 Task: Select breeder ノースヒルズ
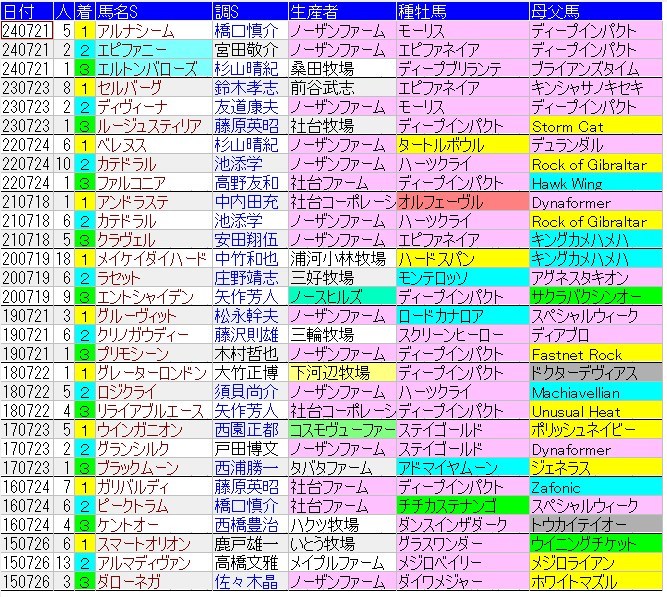click(x=342, y=297)
